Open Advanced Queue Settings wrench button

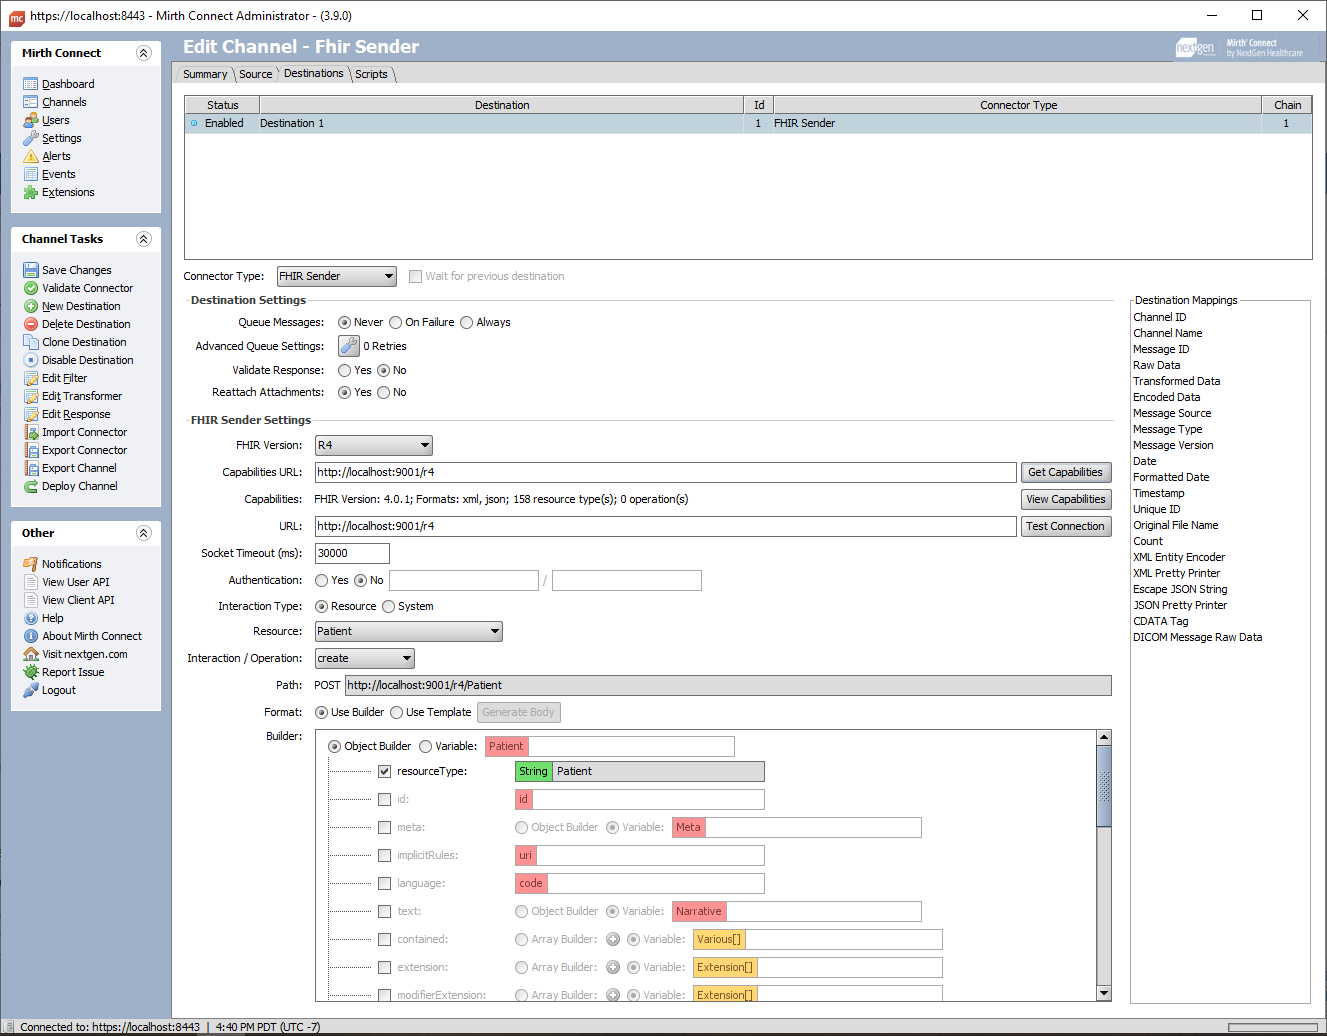pos(349,346)
